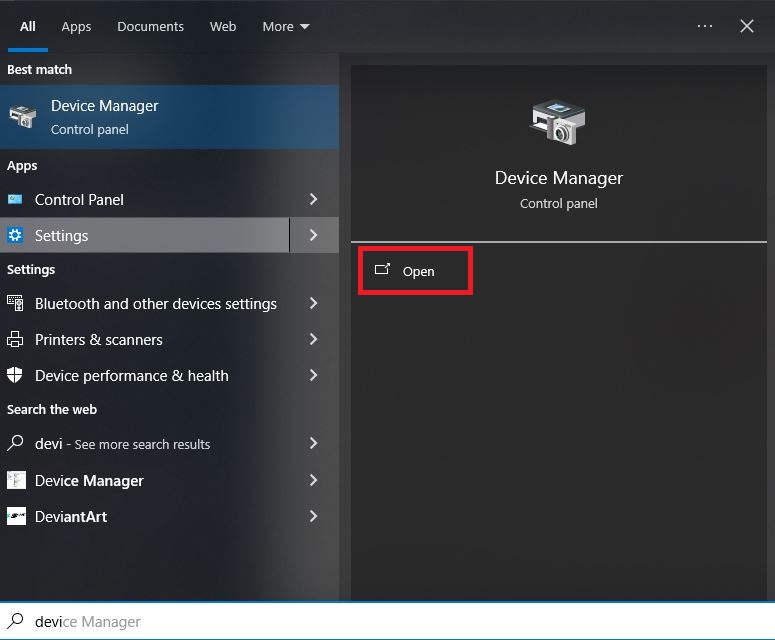The image size is (775, 640).
Task: Select the DeviantArt web suggestion
Action: point(145,516)
